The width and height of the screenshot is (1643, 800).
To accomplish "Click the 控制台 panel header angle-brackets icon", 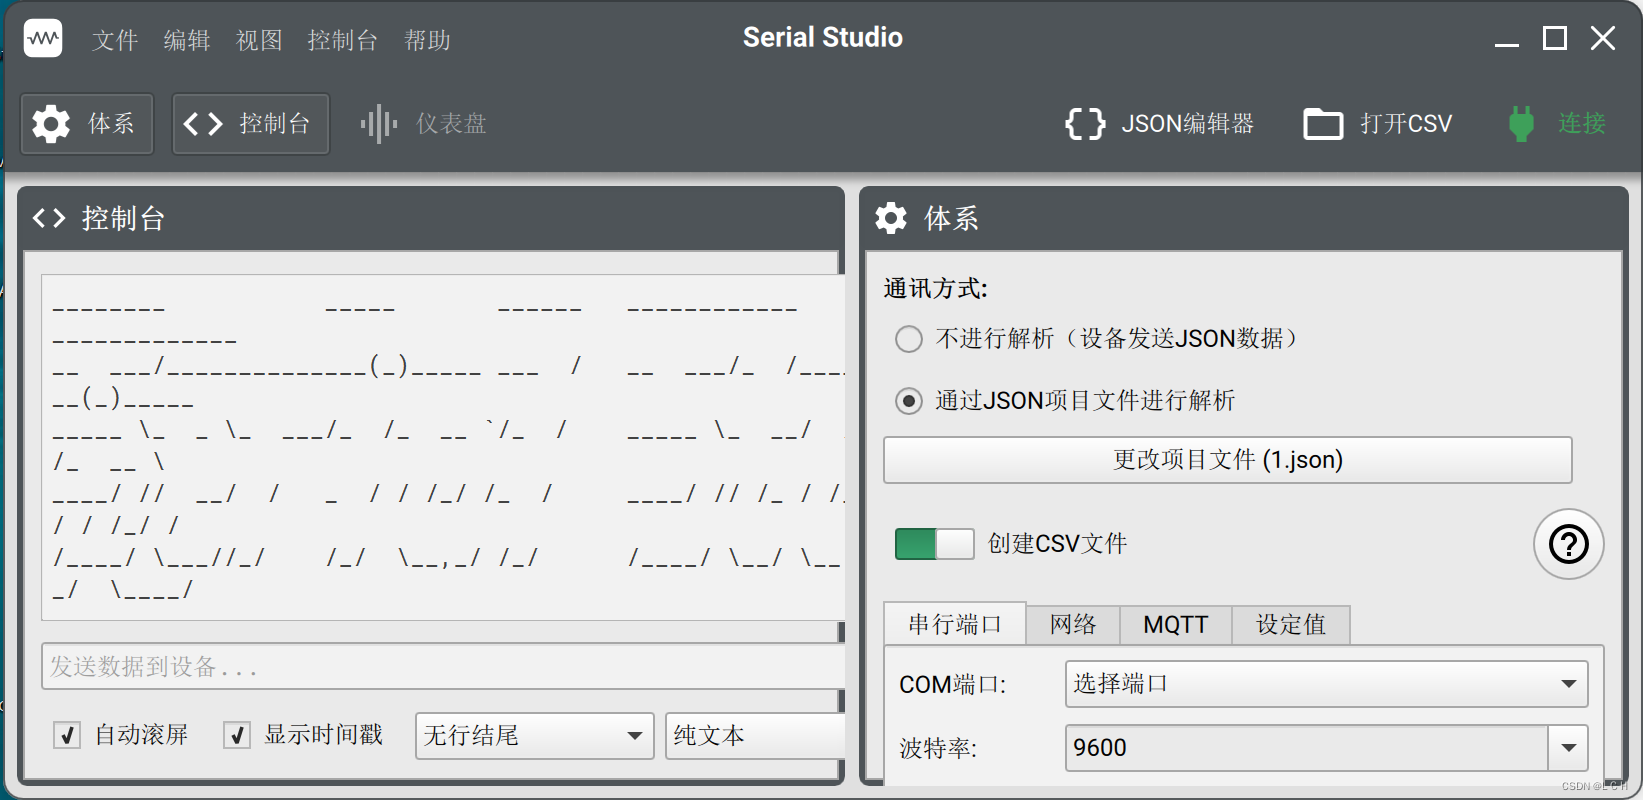I will point(49,218).
